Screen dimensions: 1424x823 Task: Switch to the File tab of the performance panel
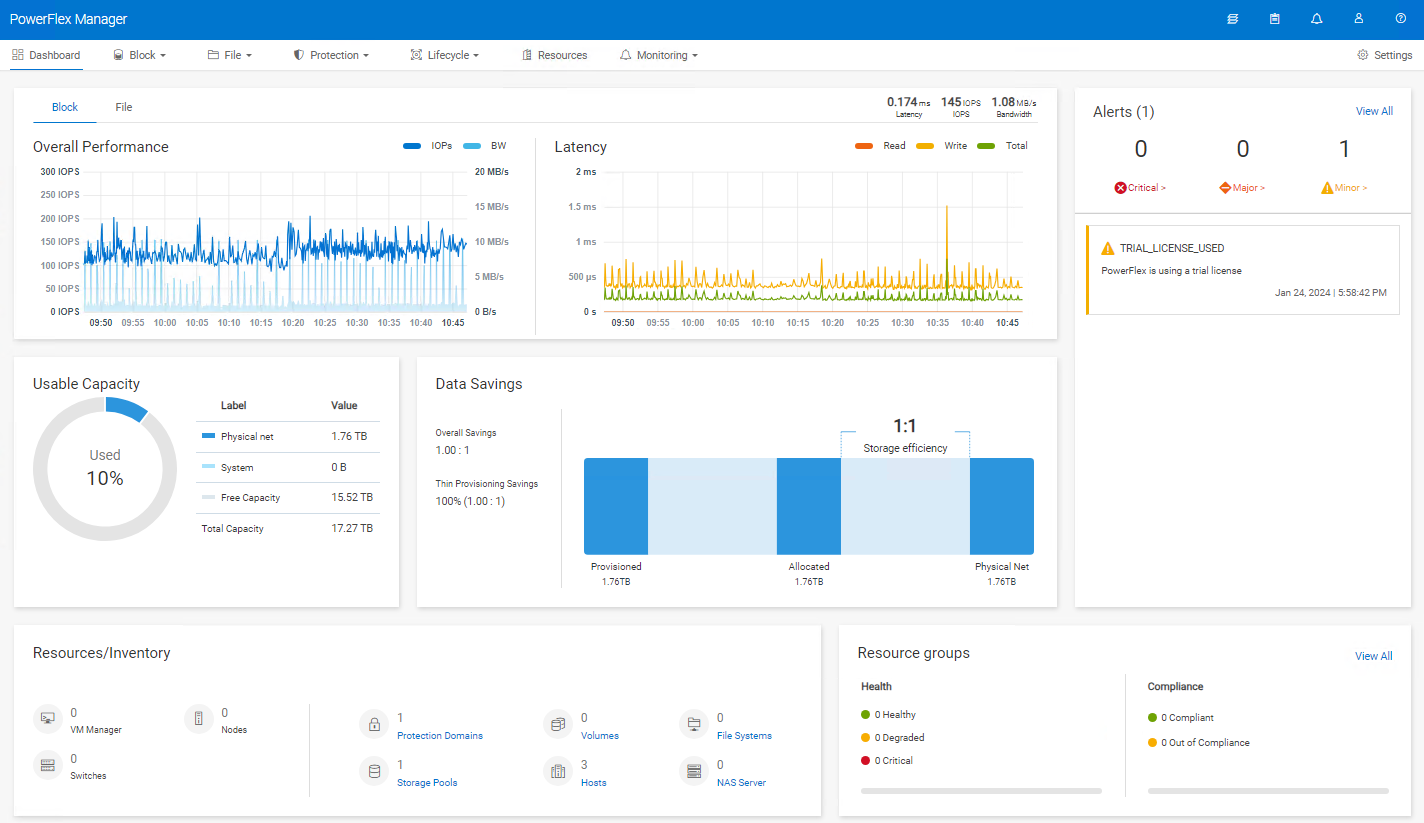(x=123, y=107)
